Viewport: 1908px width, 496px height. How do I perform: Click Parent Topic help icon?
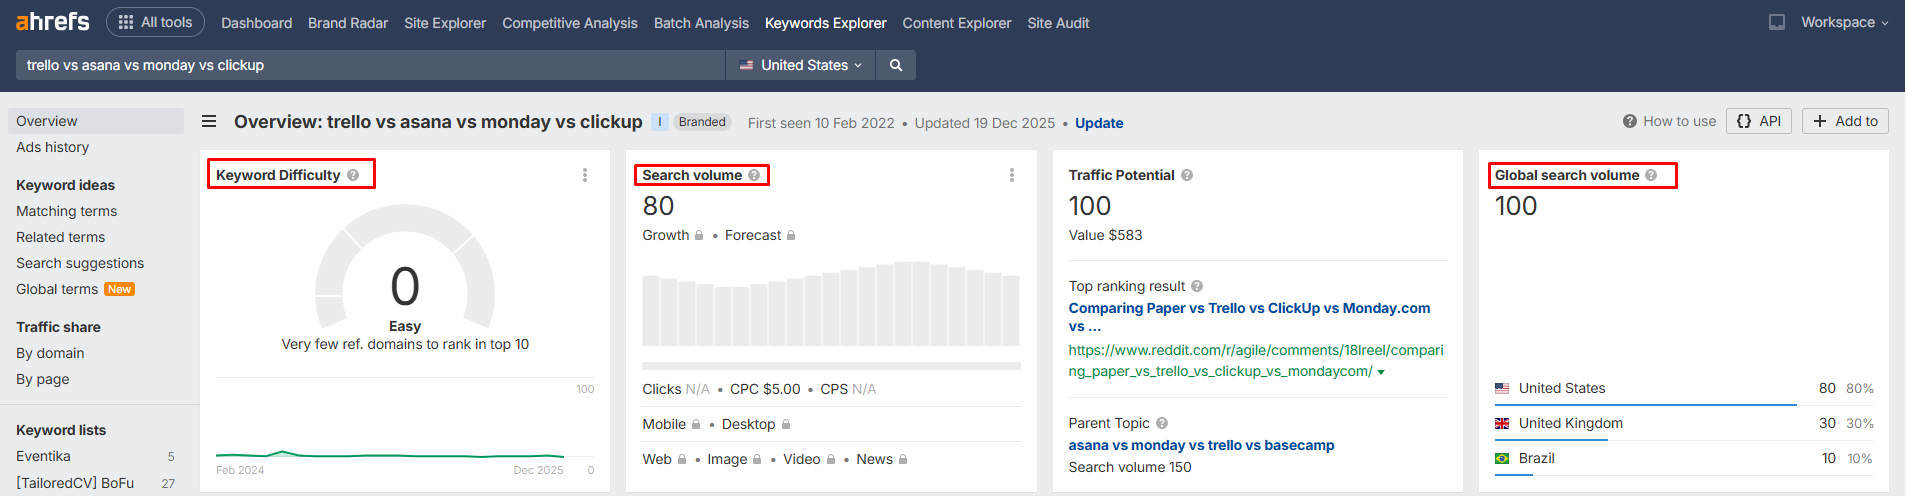(1162, 423)
